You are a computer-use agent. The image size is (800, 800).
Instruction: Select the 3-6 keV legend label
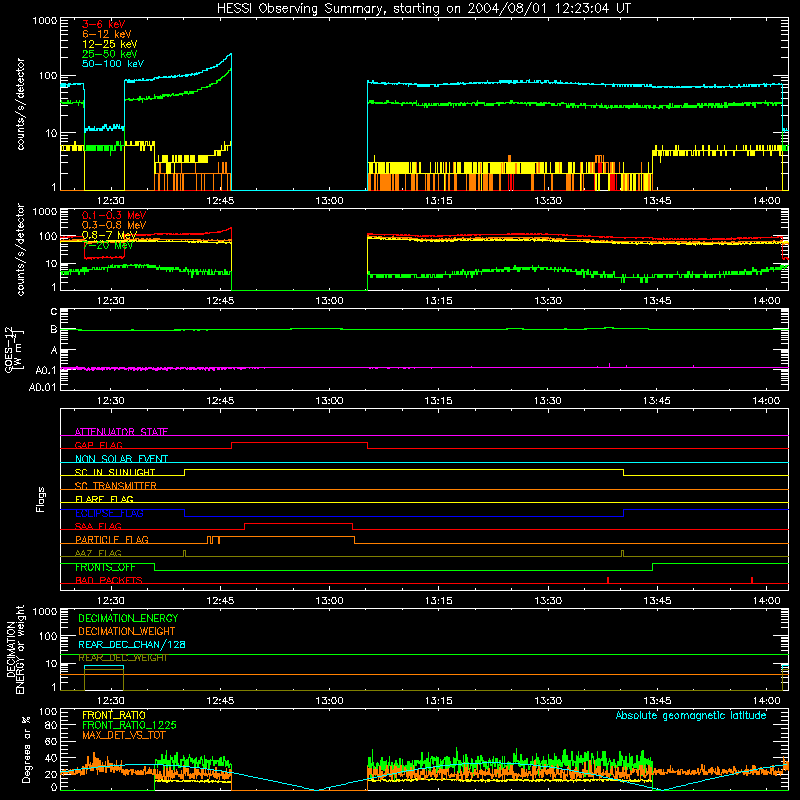(103, 24)
